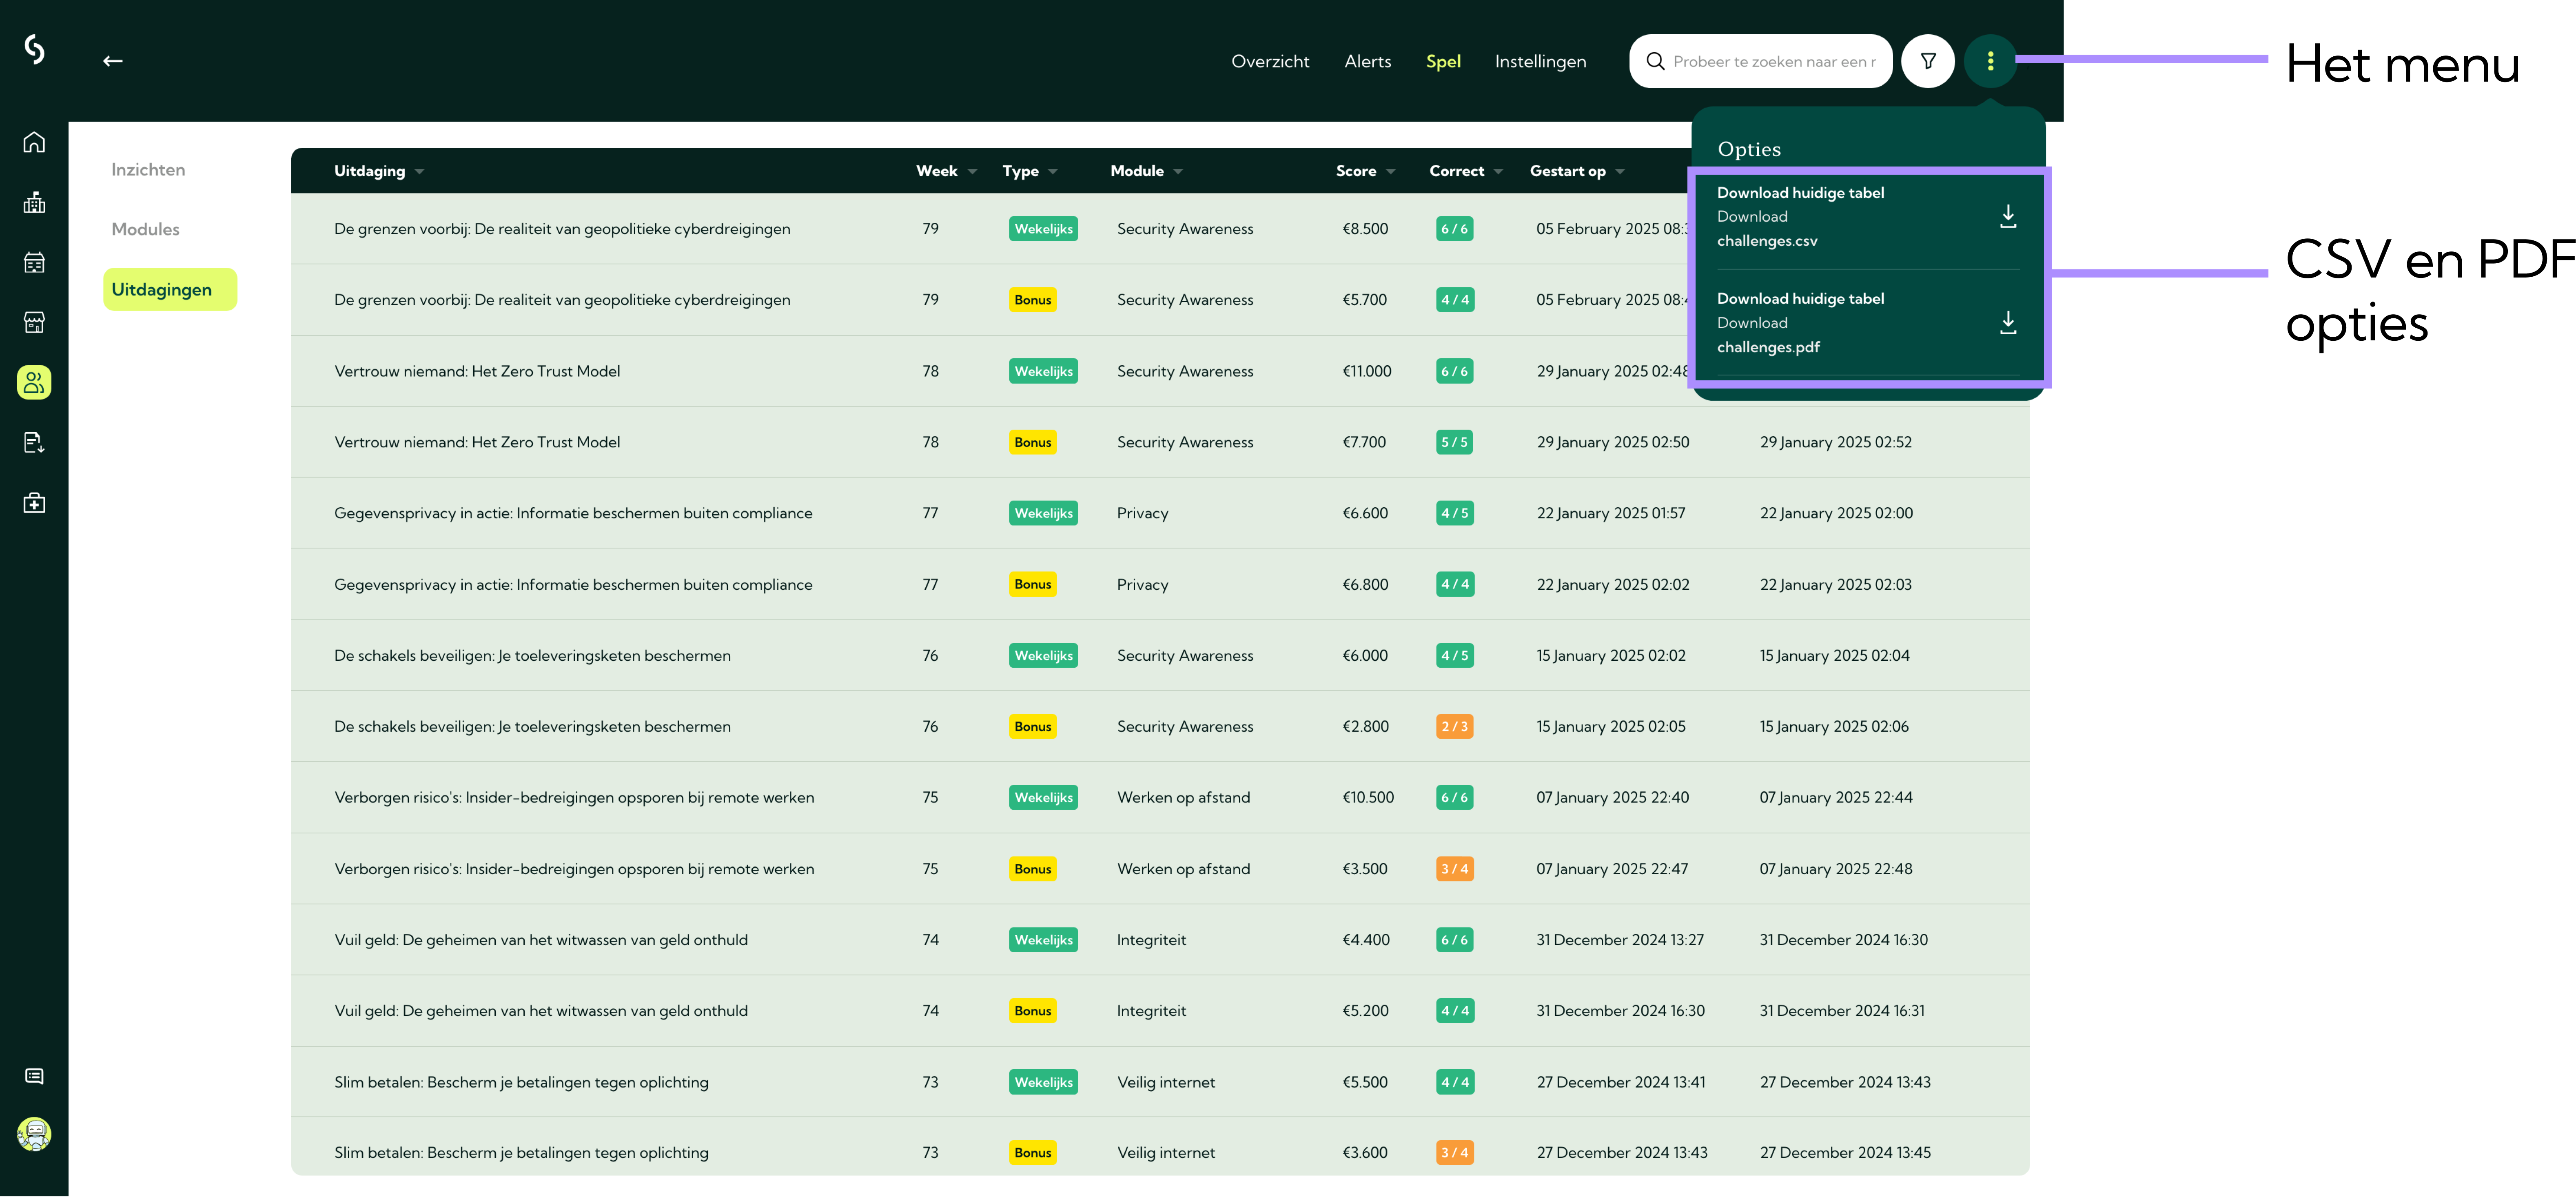Open Wekelijks 'Vertrouw niemand: Het Zero Trust Model' row
The height and width of the screenshot is (1197, 2576).
click(1160, 371)
